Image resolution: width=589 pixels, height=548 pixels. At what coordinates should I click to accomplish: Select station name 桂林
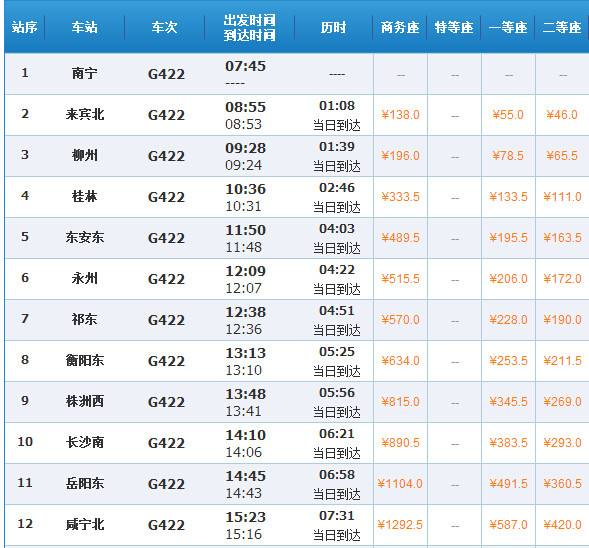coord(85,196)
